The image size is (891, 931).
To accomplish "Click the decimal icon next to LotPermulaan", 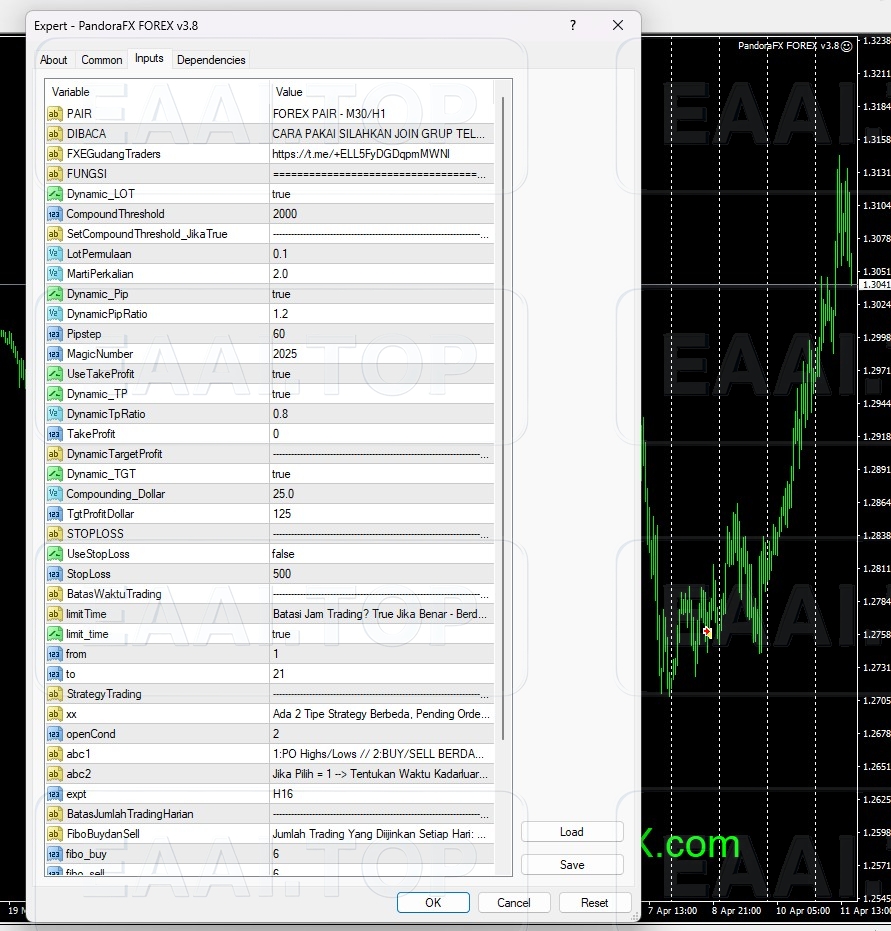I will point(57,254).
